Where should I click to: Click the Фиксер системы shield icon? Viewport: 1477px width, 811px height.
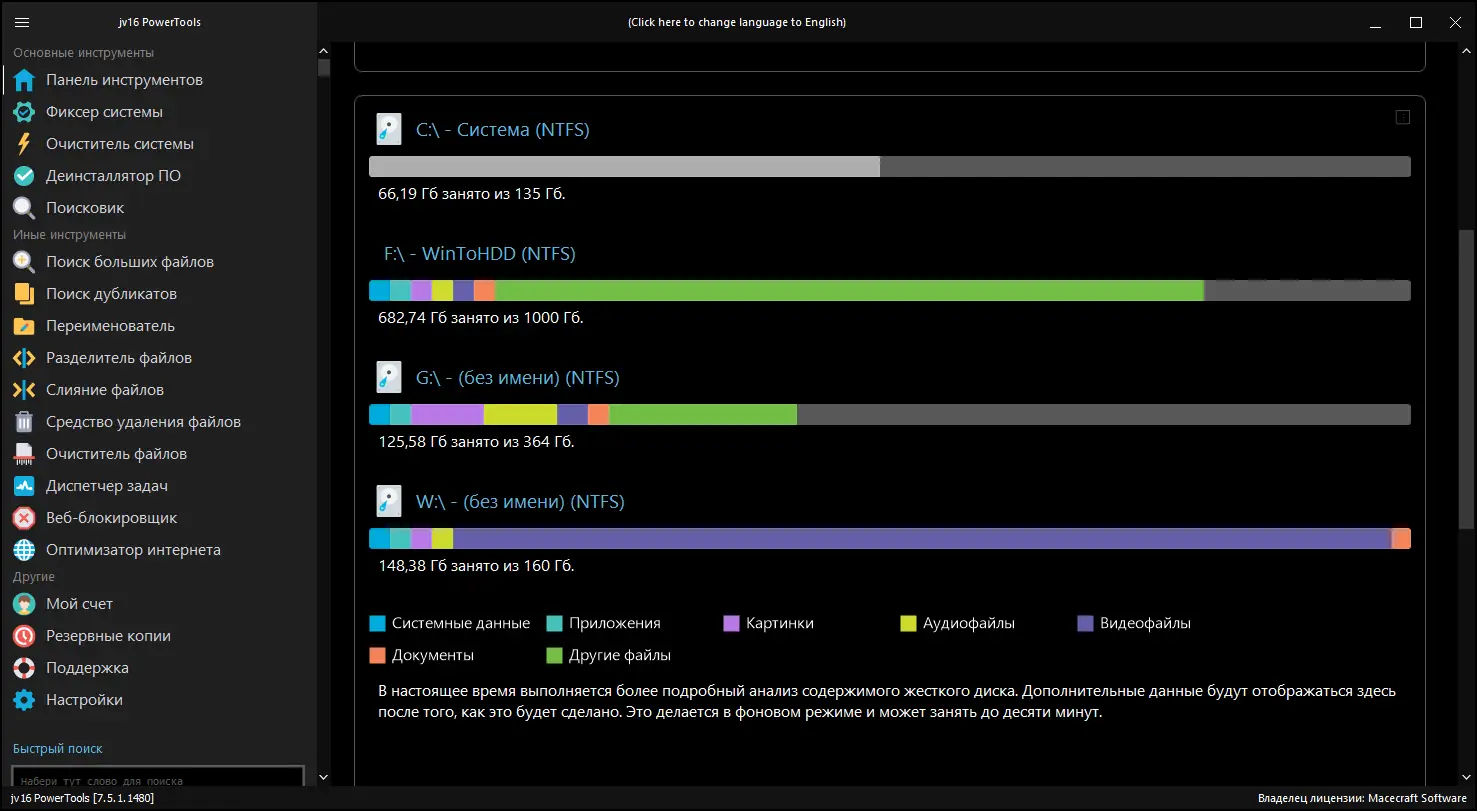[24, 112]
